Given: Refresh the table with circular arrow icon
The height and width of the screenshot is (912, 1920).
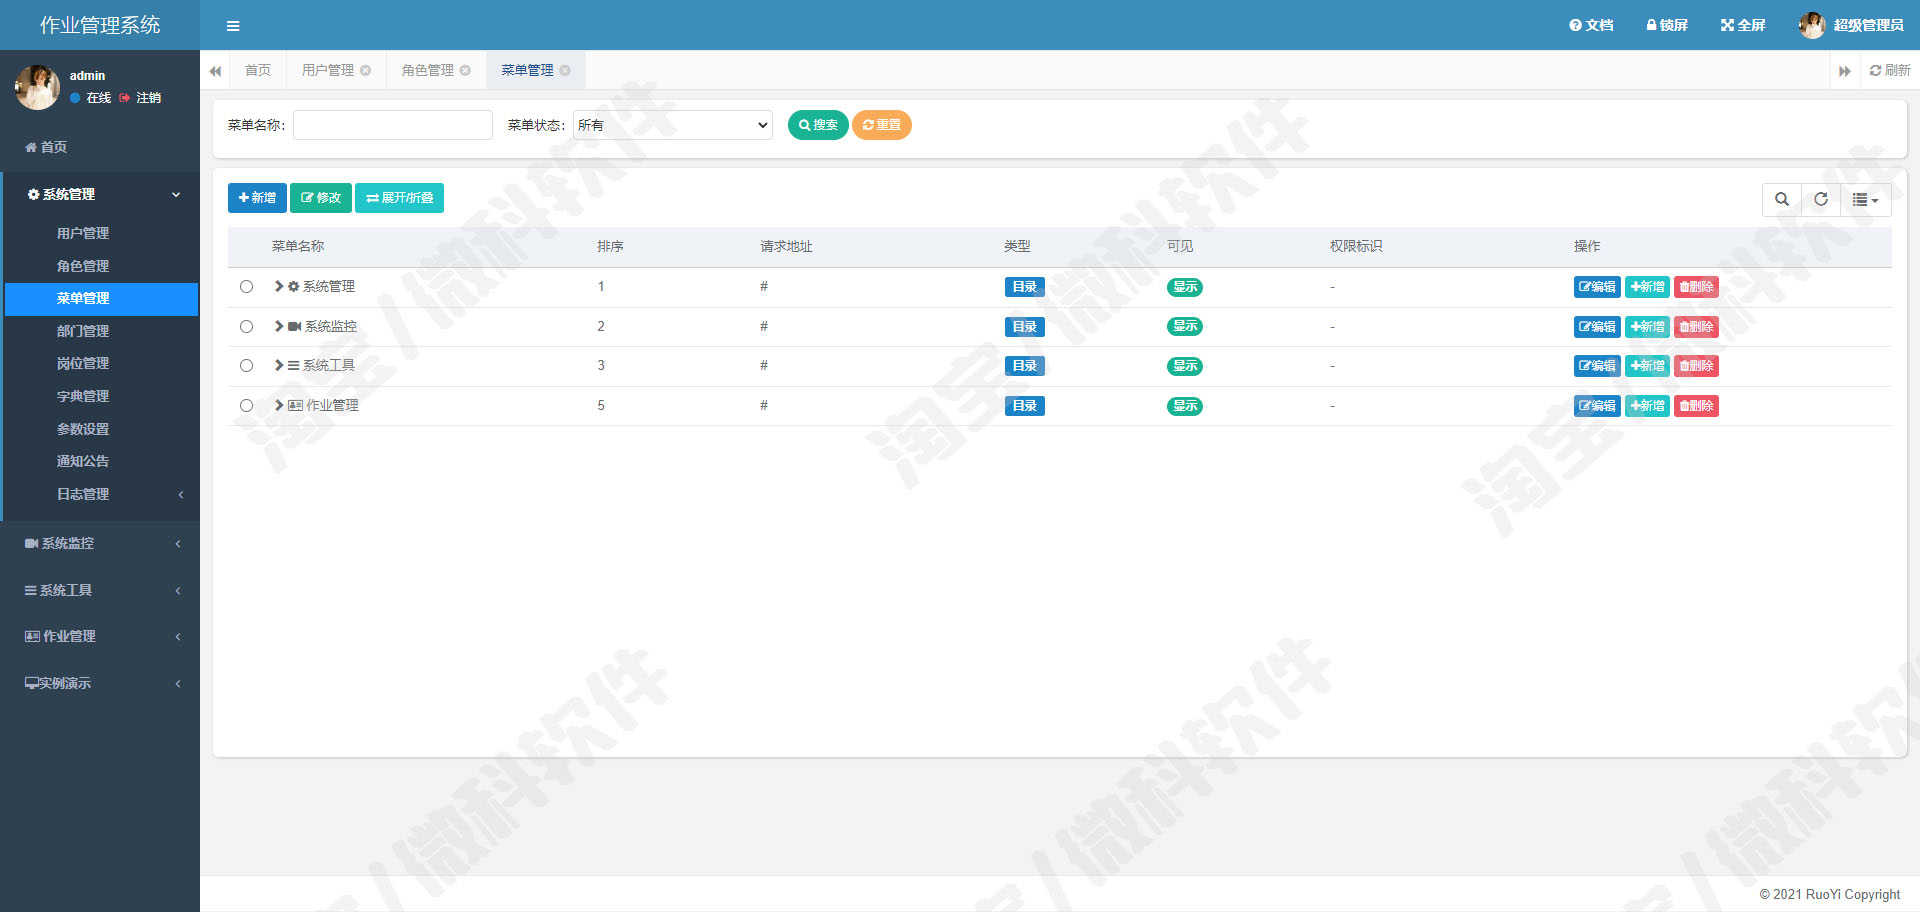Looking at the screenshot, I should tap(1821, 199).
